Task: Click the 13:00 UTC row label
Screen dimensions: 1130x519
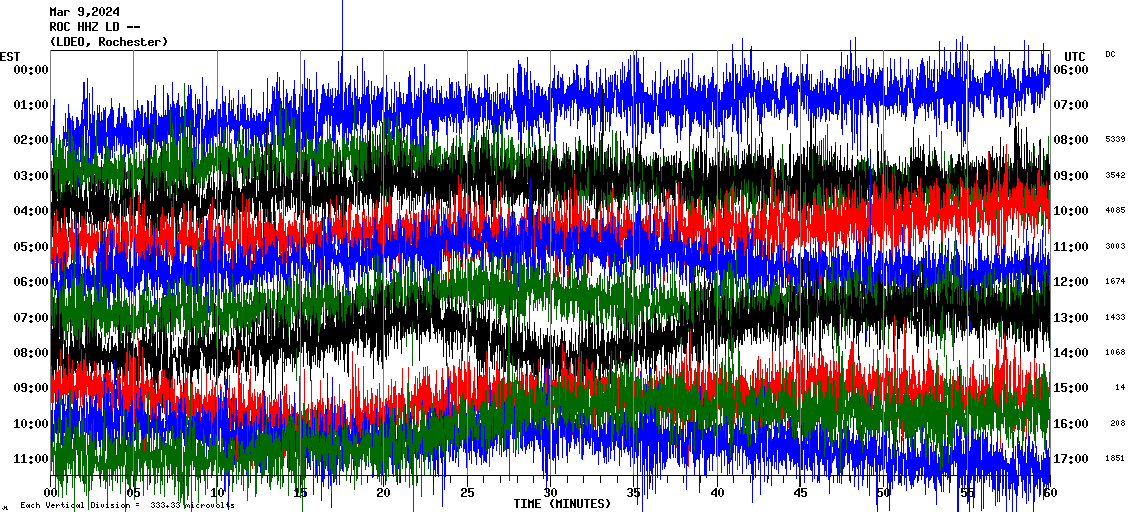Action: tap(1071, 317)
